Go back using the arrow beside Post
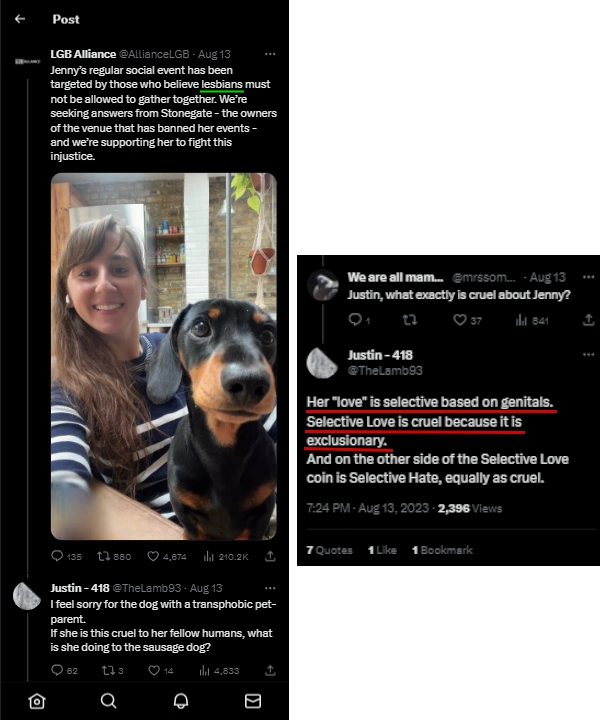The height and width of the screenshot is (720, 600). pos(20,19)
